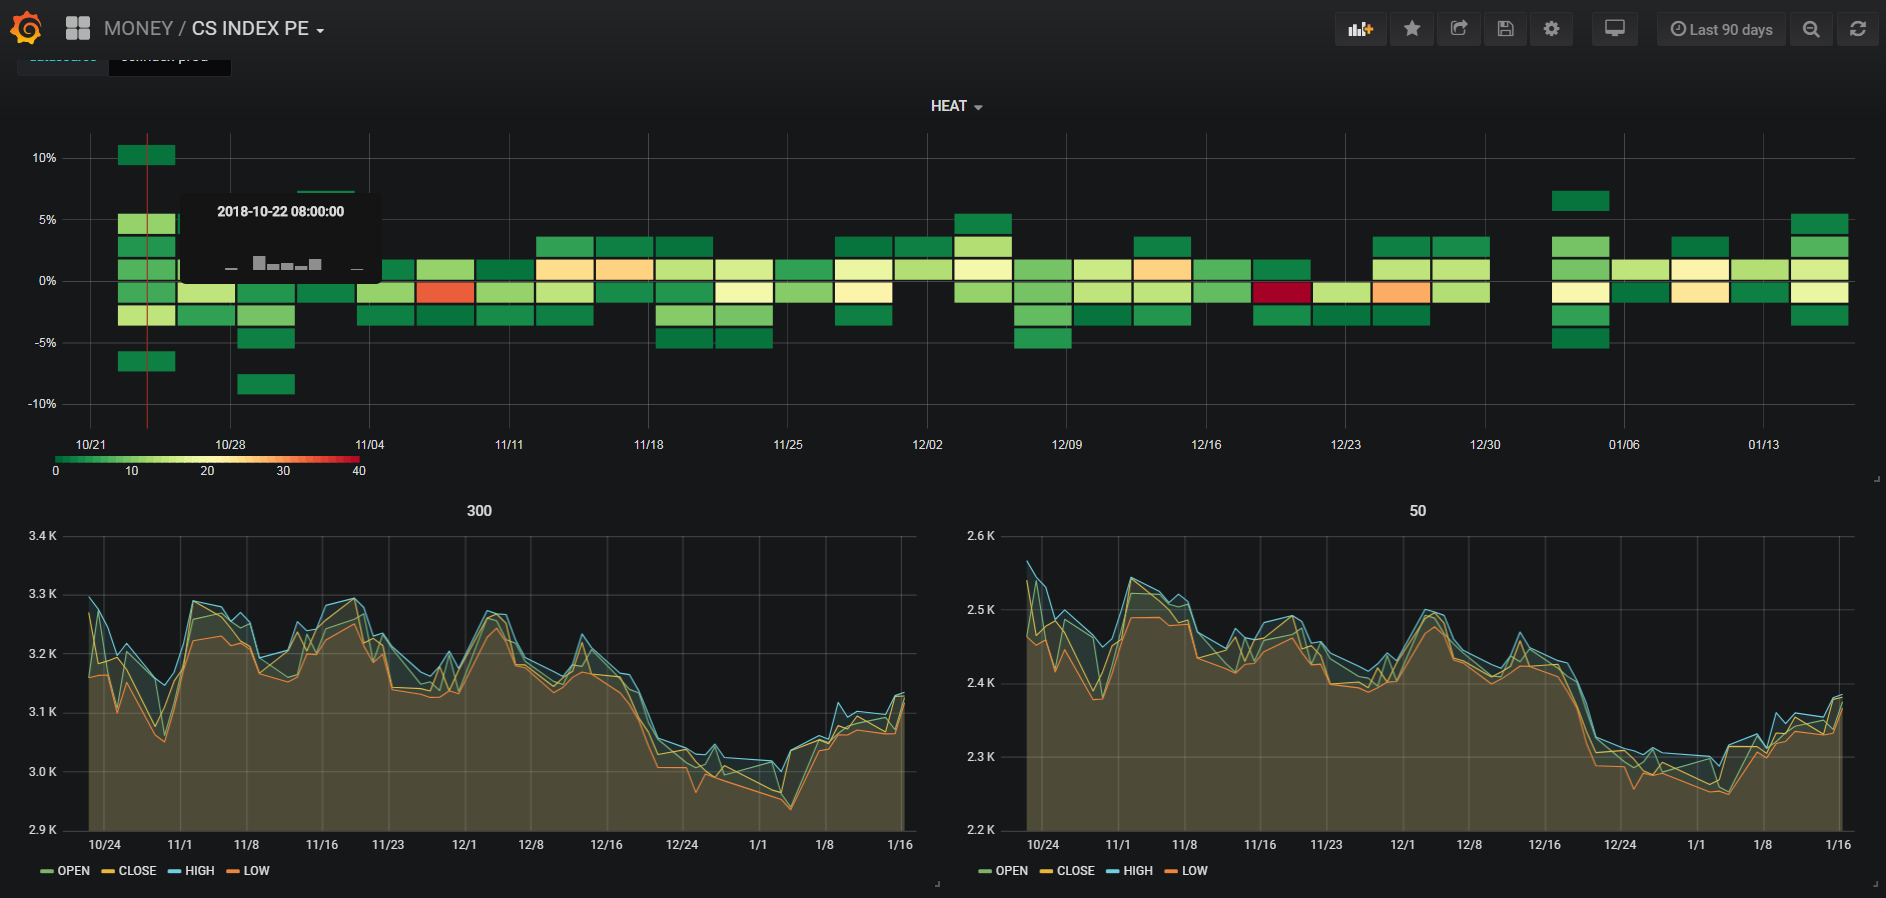Image resolution: width=1886 pixels, height=898 pixels.
Task: Click the Grafana logo icon
Action: pos(26,28)
